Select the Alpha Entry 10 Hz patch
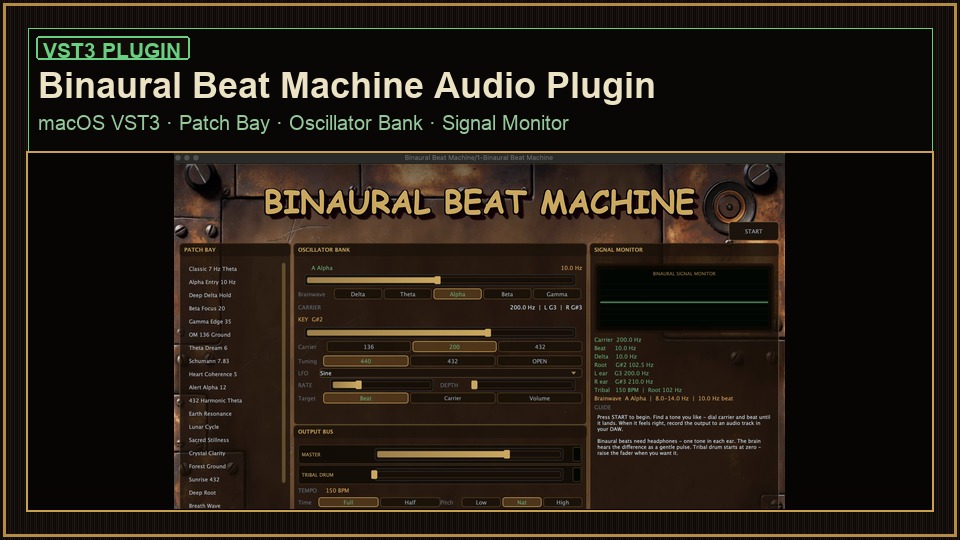 pyautogui.click(x=212, y=282)
